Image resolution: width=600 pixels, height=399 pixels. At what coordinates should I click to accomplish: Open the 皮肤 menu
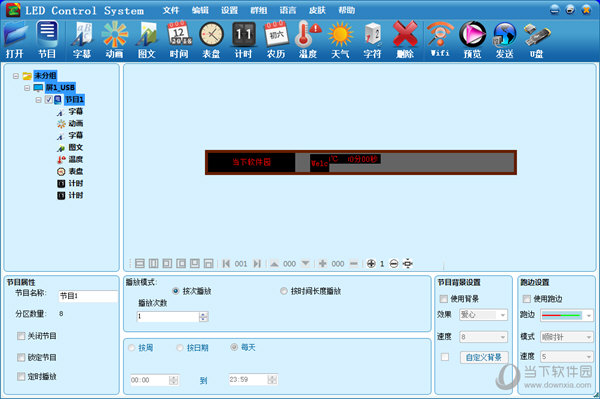pyautogui.click(x=317, y=10)
